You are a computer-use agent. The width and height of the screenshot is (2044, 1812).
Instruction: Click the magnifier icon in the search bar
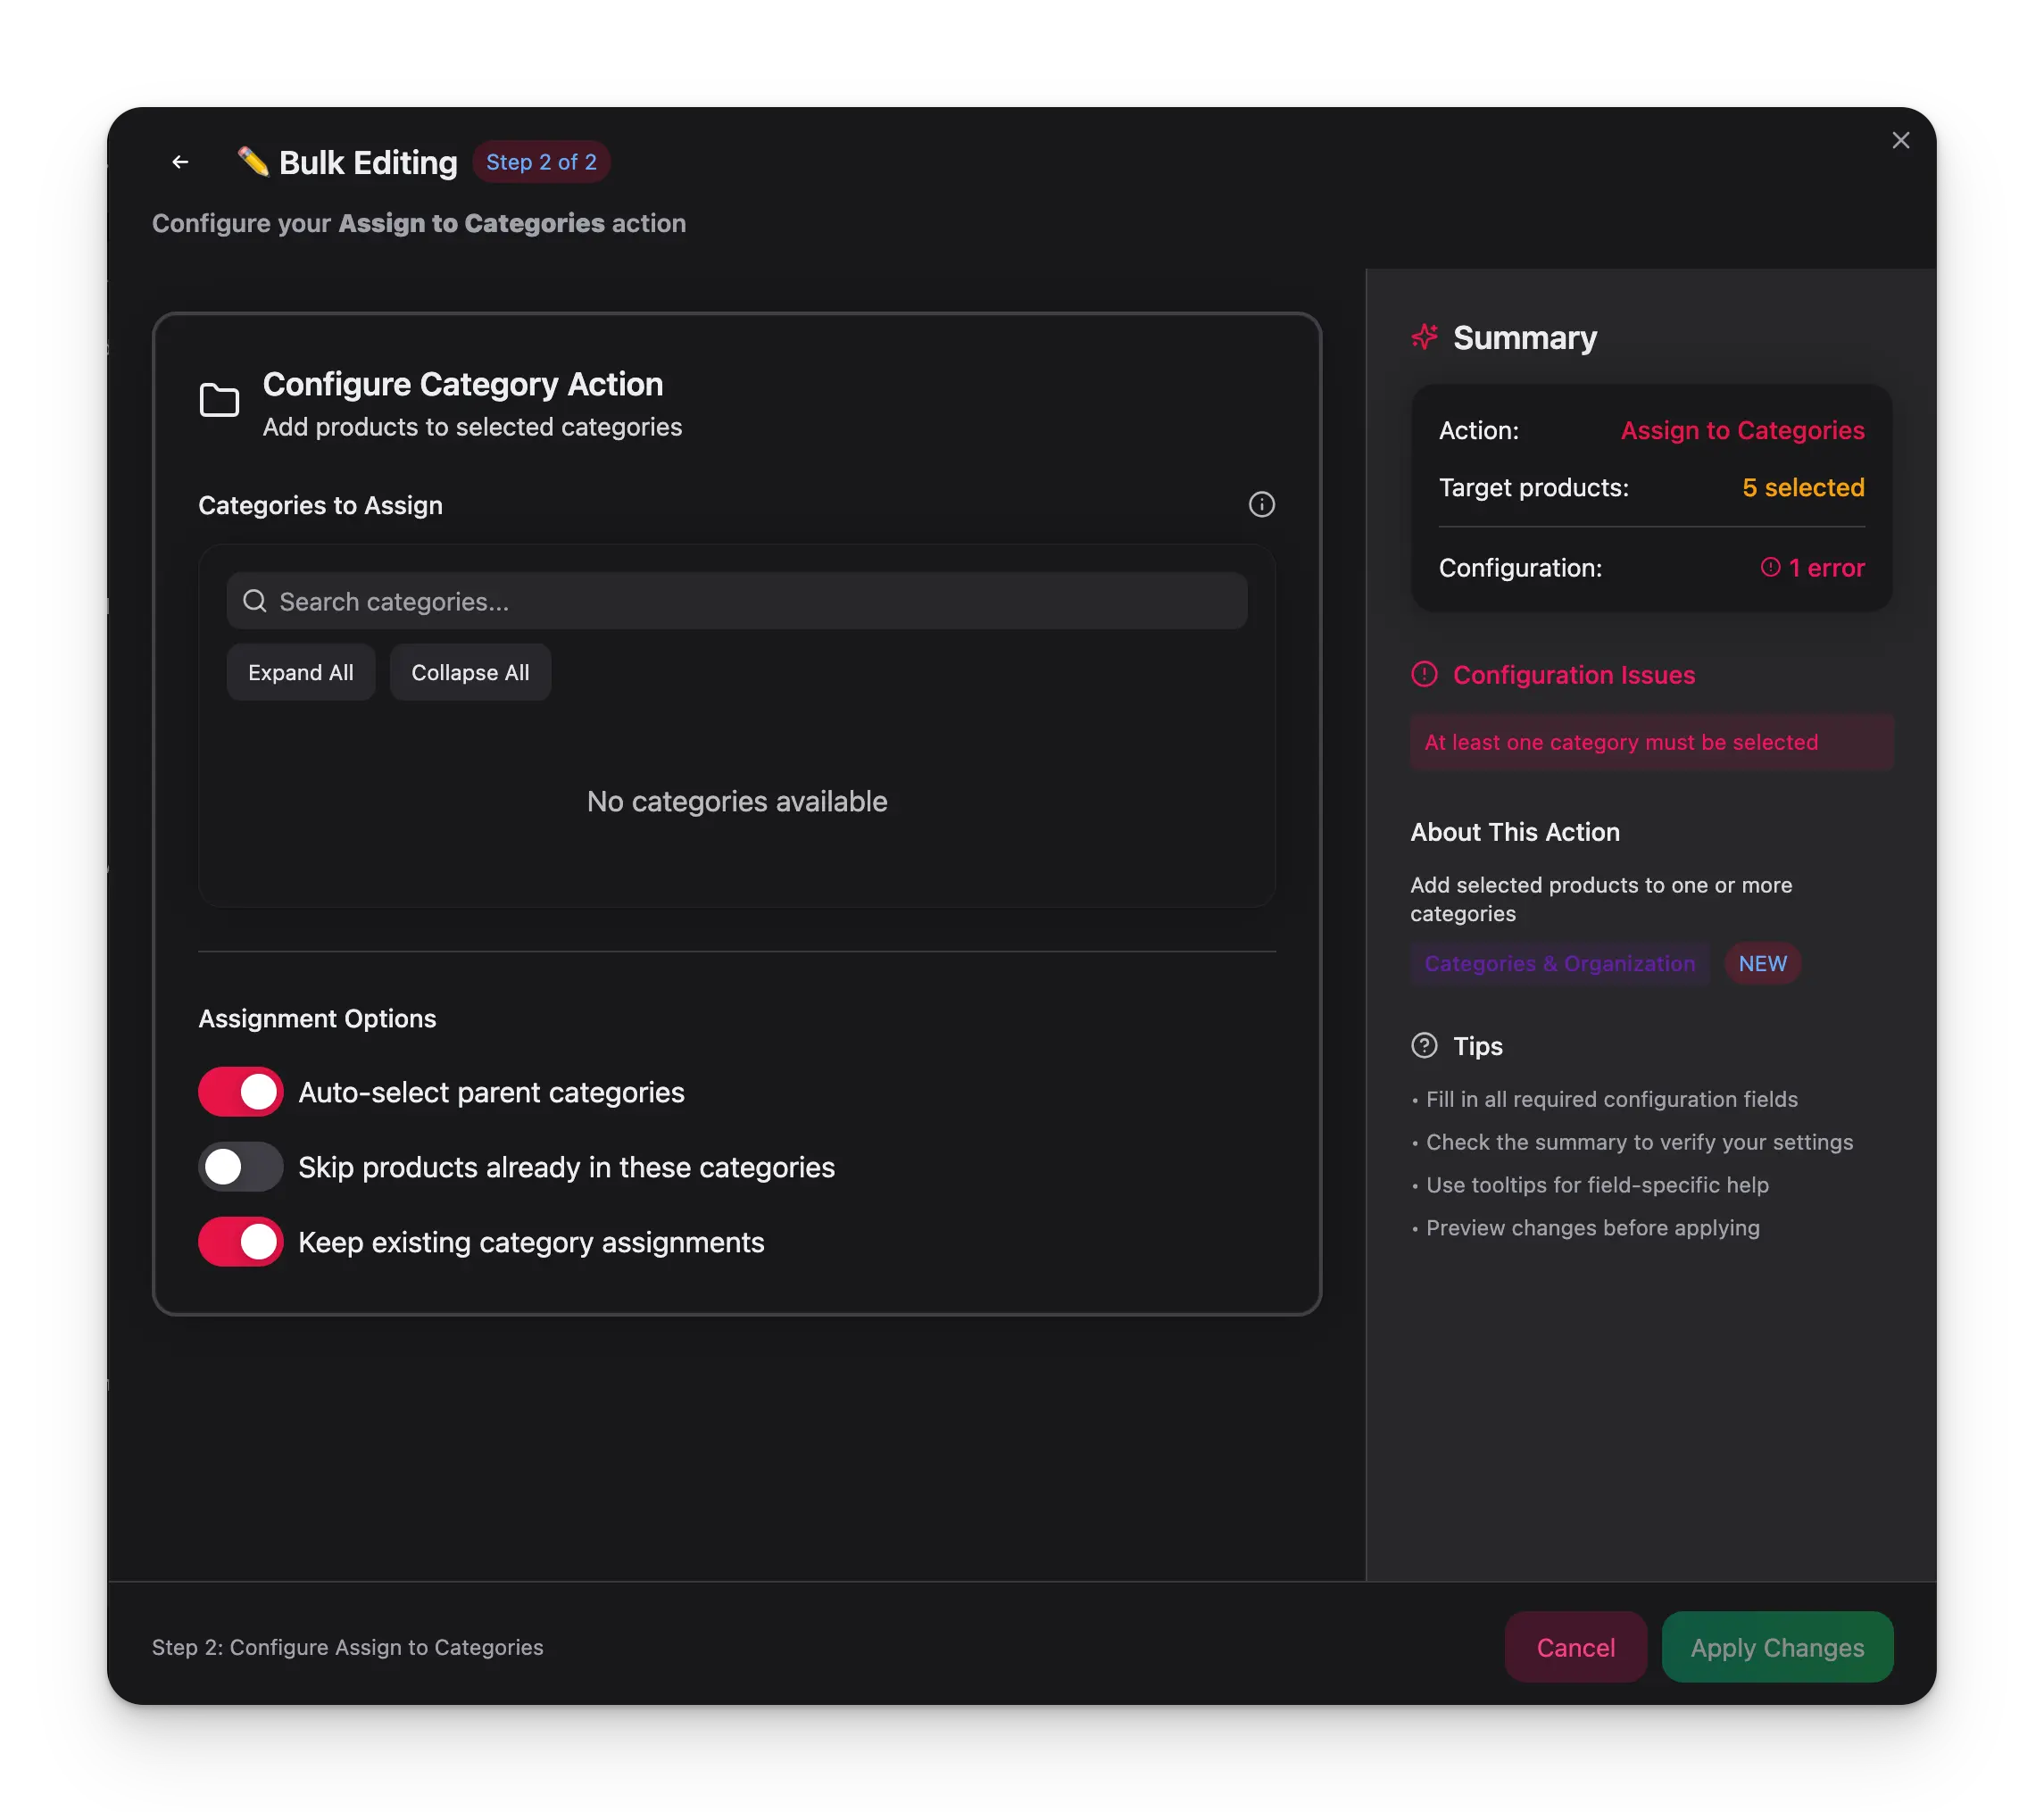[255, 601]
